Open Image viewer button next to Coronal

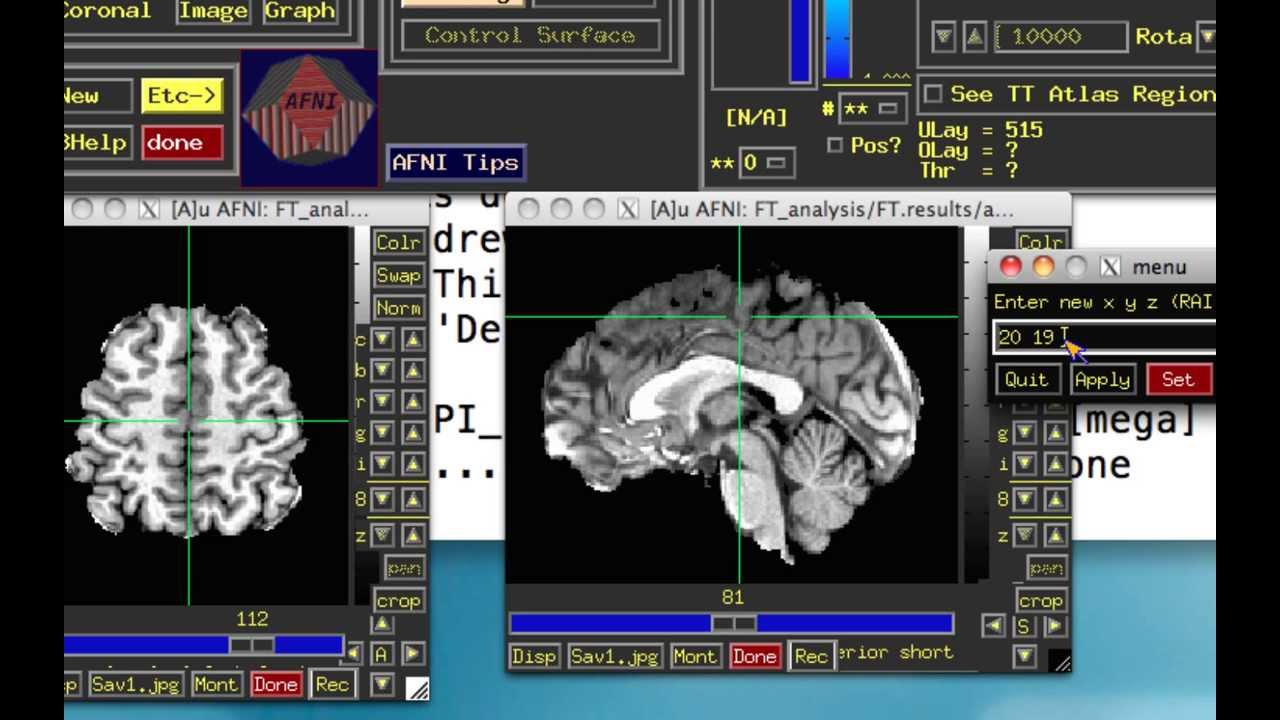(x=213, y=12)
